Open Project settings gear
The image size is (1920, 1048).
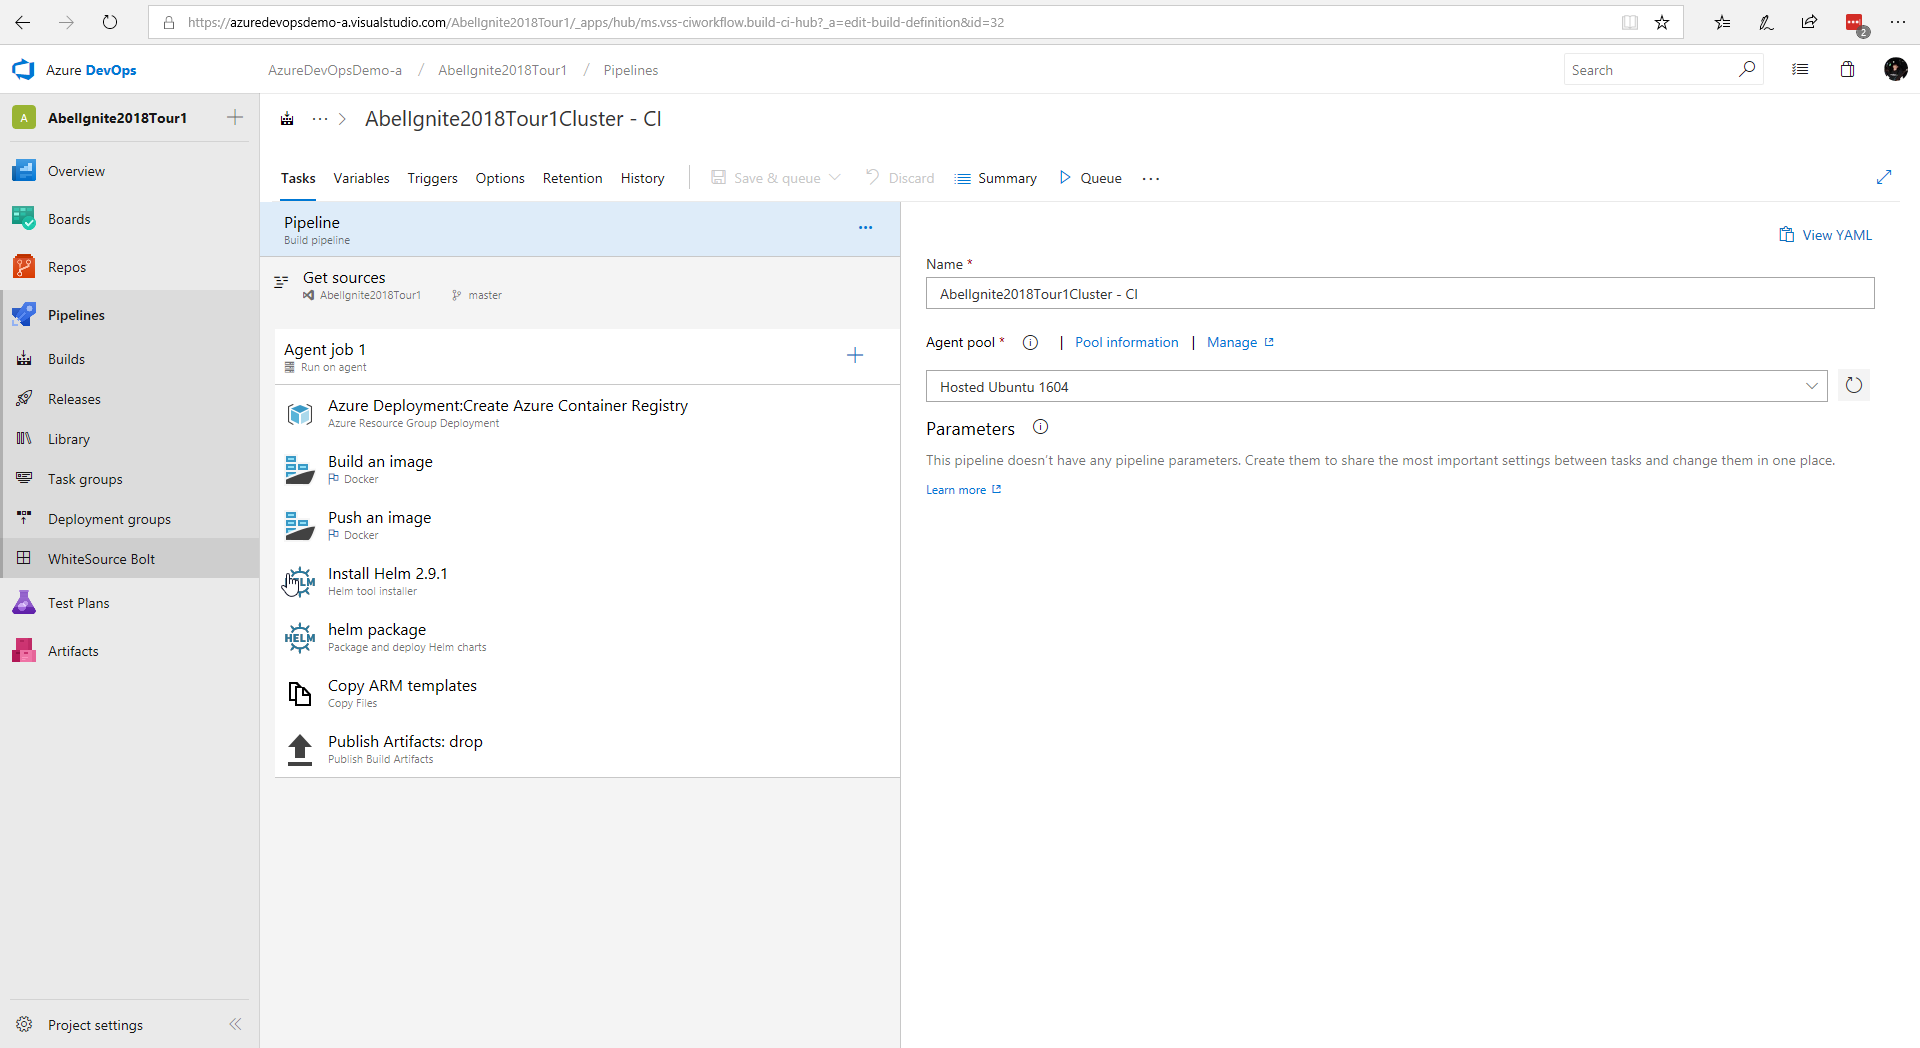[x=24, y=1024]
